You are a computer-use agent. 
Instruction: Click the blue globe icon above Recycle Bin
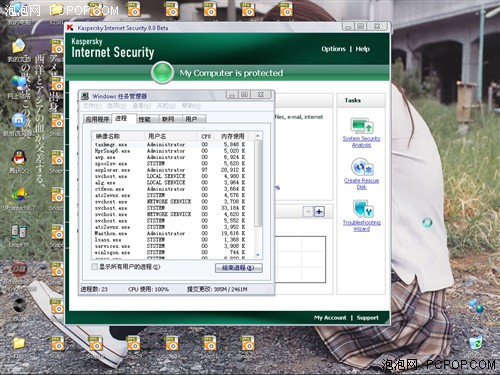coord(476,306)
